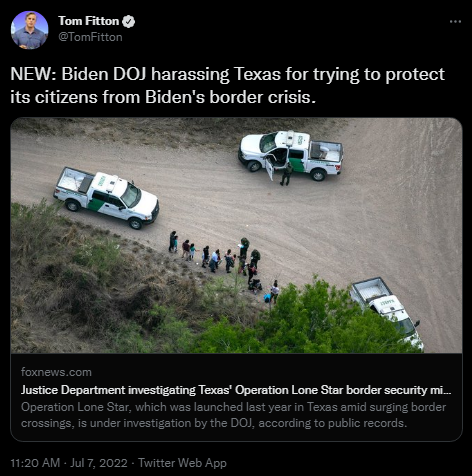Click the verified badge next to Tom Fitton
The height and width of the screenshot is (476, 472).
[x=128, y=22]
